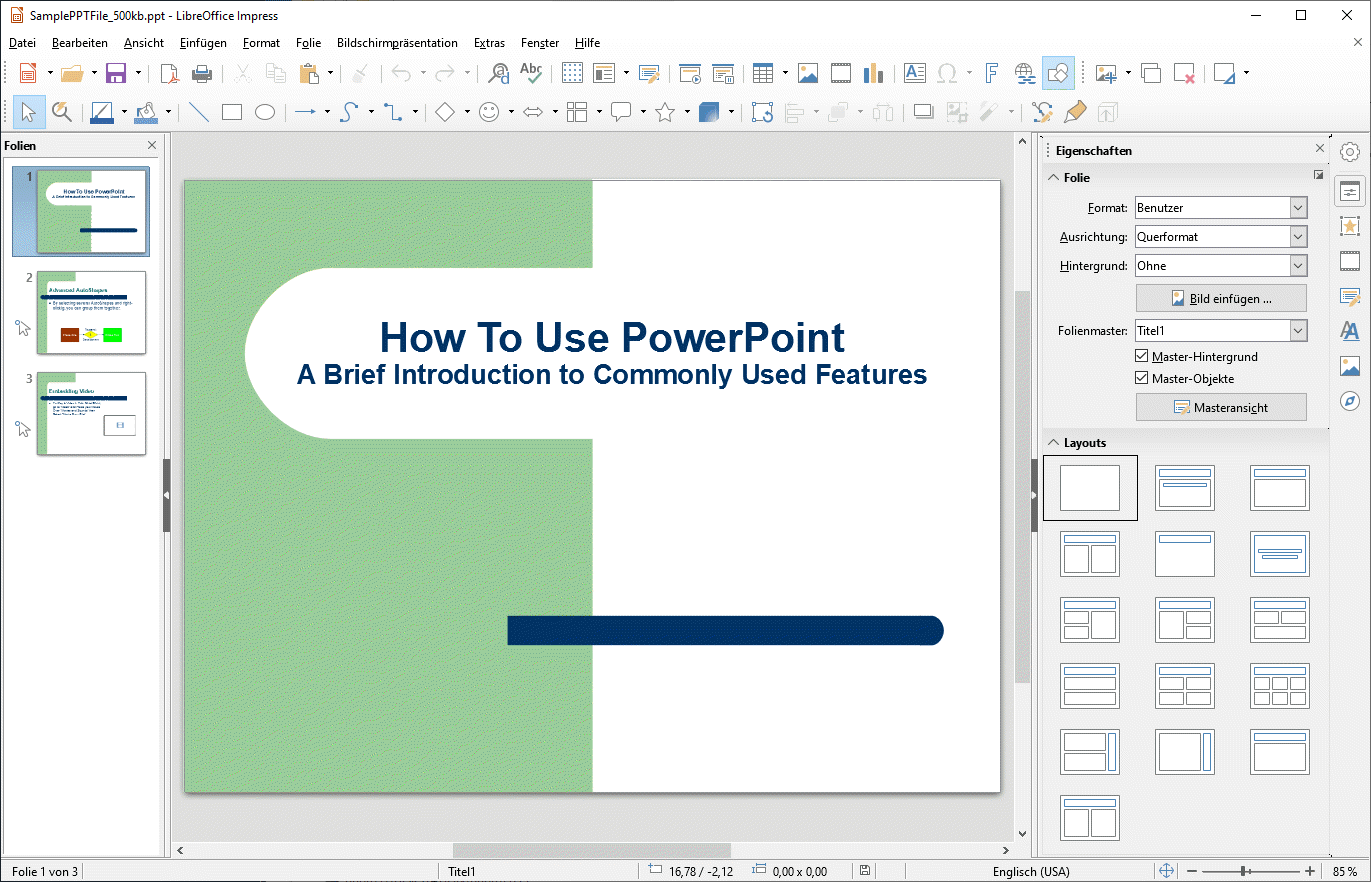The width and height of the screenshot is (1371, 882).
Task: Click the Rotate object tool
Action: (763, 112)
